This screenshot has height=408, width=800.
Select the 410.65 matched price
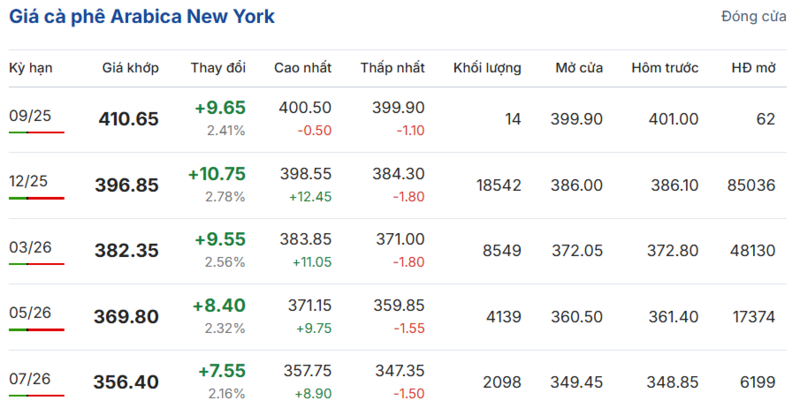[129, 119]
